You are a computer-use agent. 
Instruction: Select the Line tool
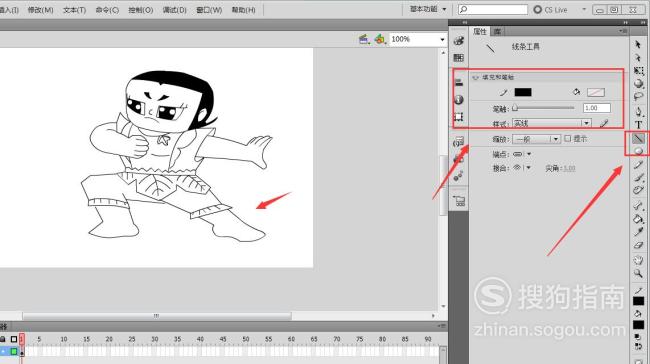[638, 138]
